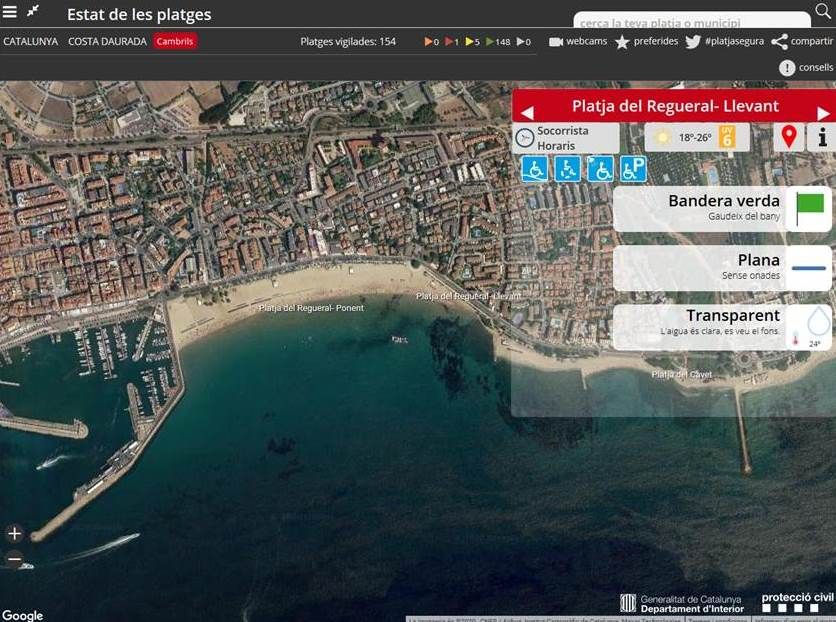Click the red location pin icon

[789, 137]
